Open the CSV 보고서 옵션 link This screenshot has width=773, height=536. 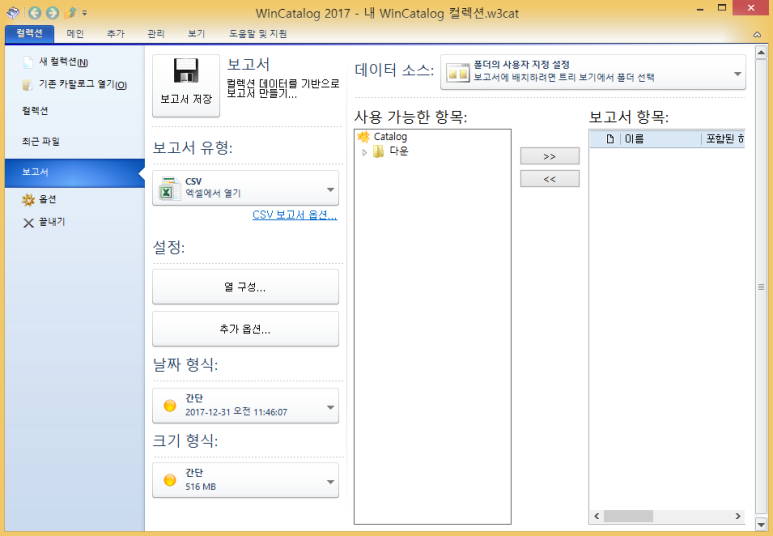[x=295, y=215]
